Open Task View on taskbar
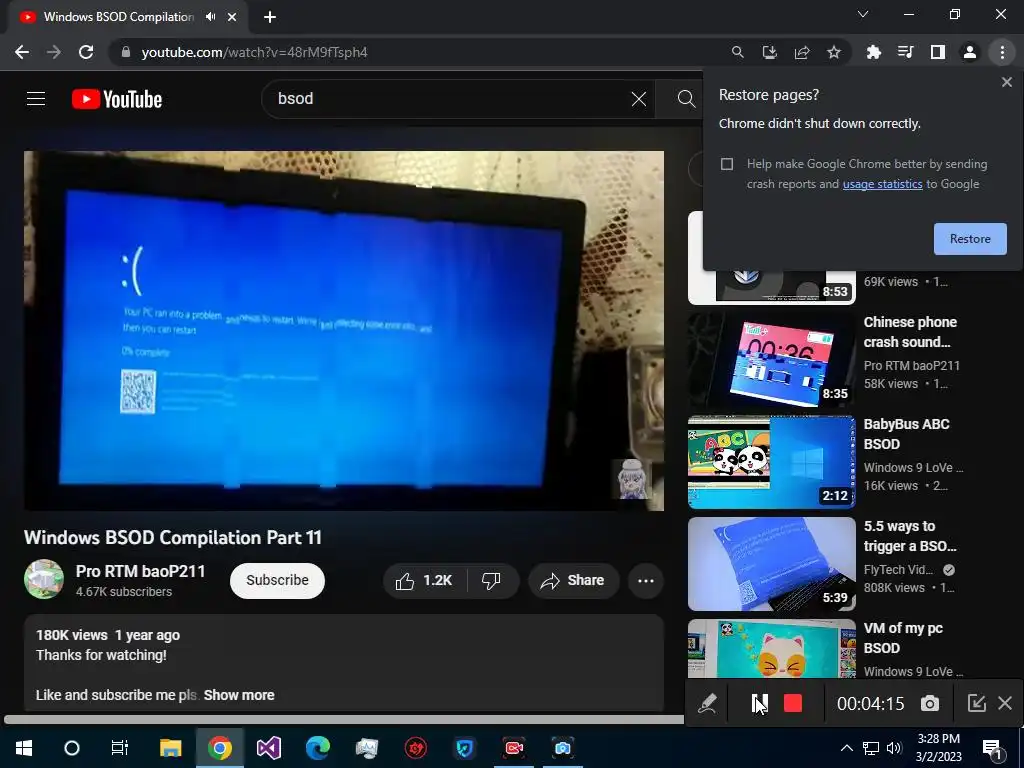 (x=120, y=748)
